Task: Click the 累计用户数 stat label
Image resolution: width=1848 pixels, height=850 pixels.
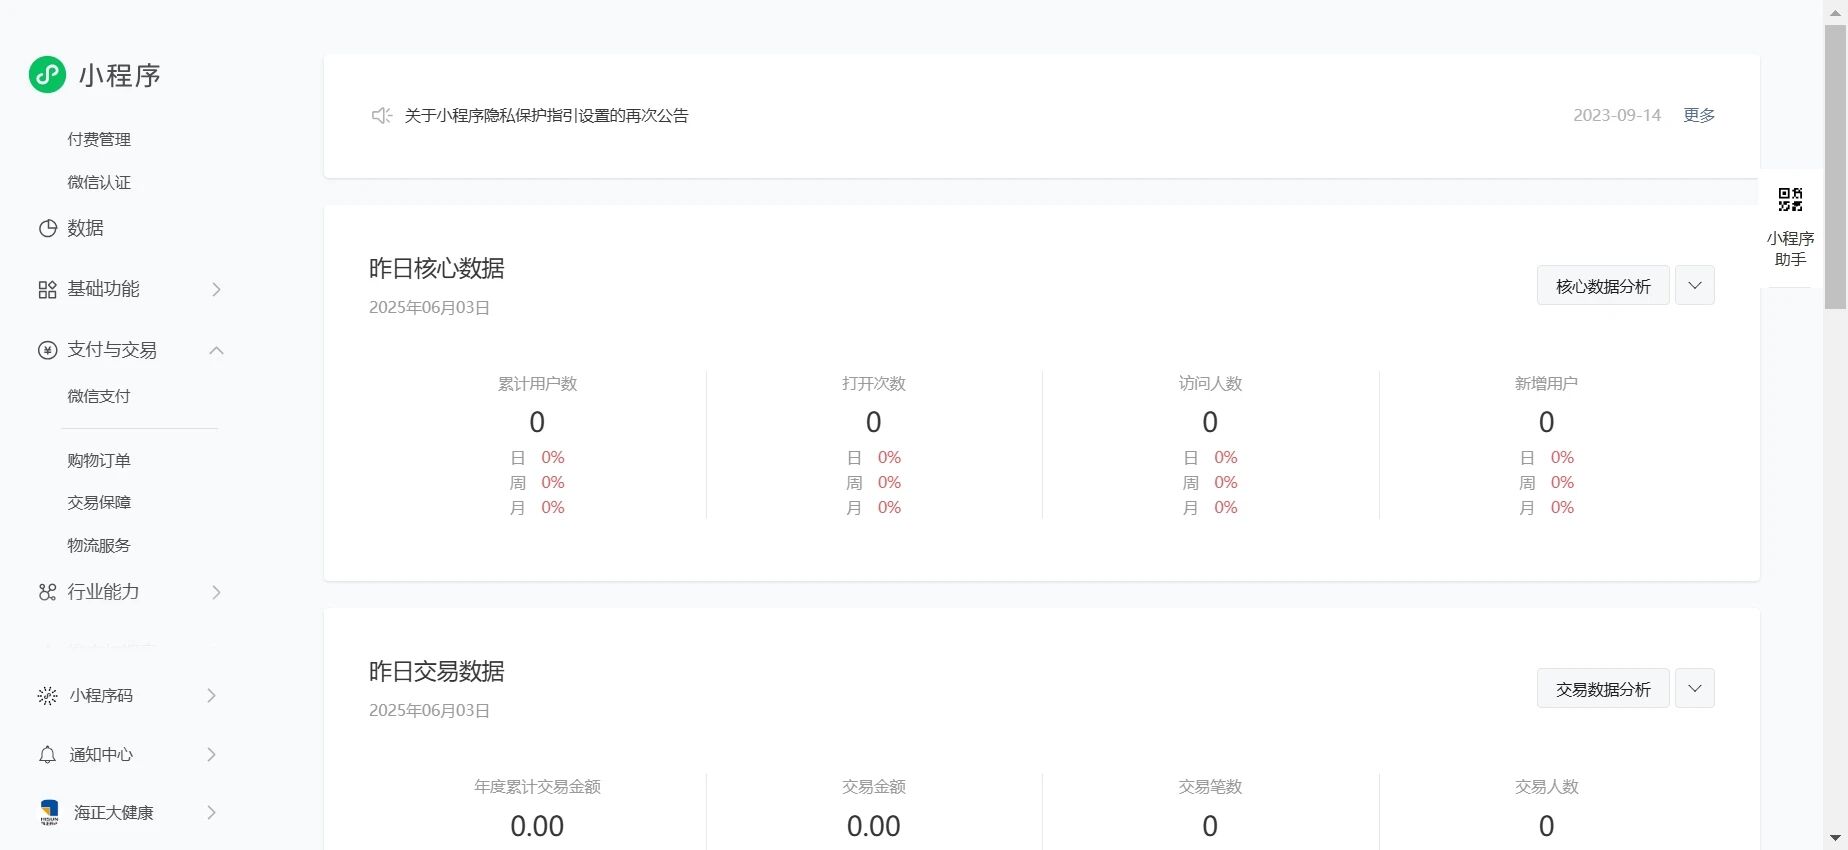Action: [x=537, y=384]
